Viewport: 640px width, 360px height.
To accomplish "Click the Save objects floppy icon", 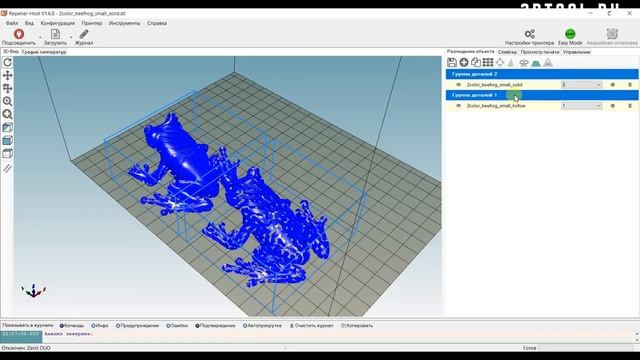I will [x=452, y=62].
